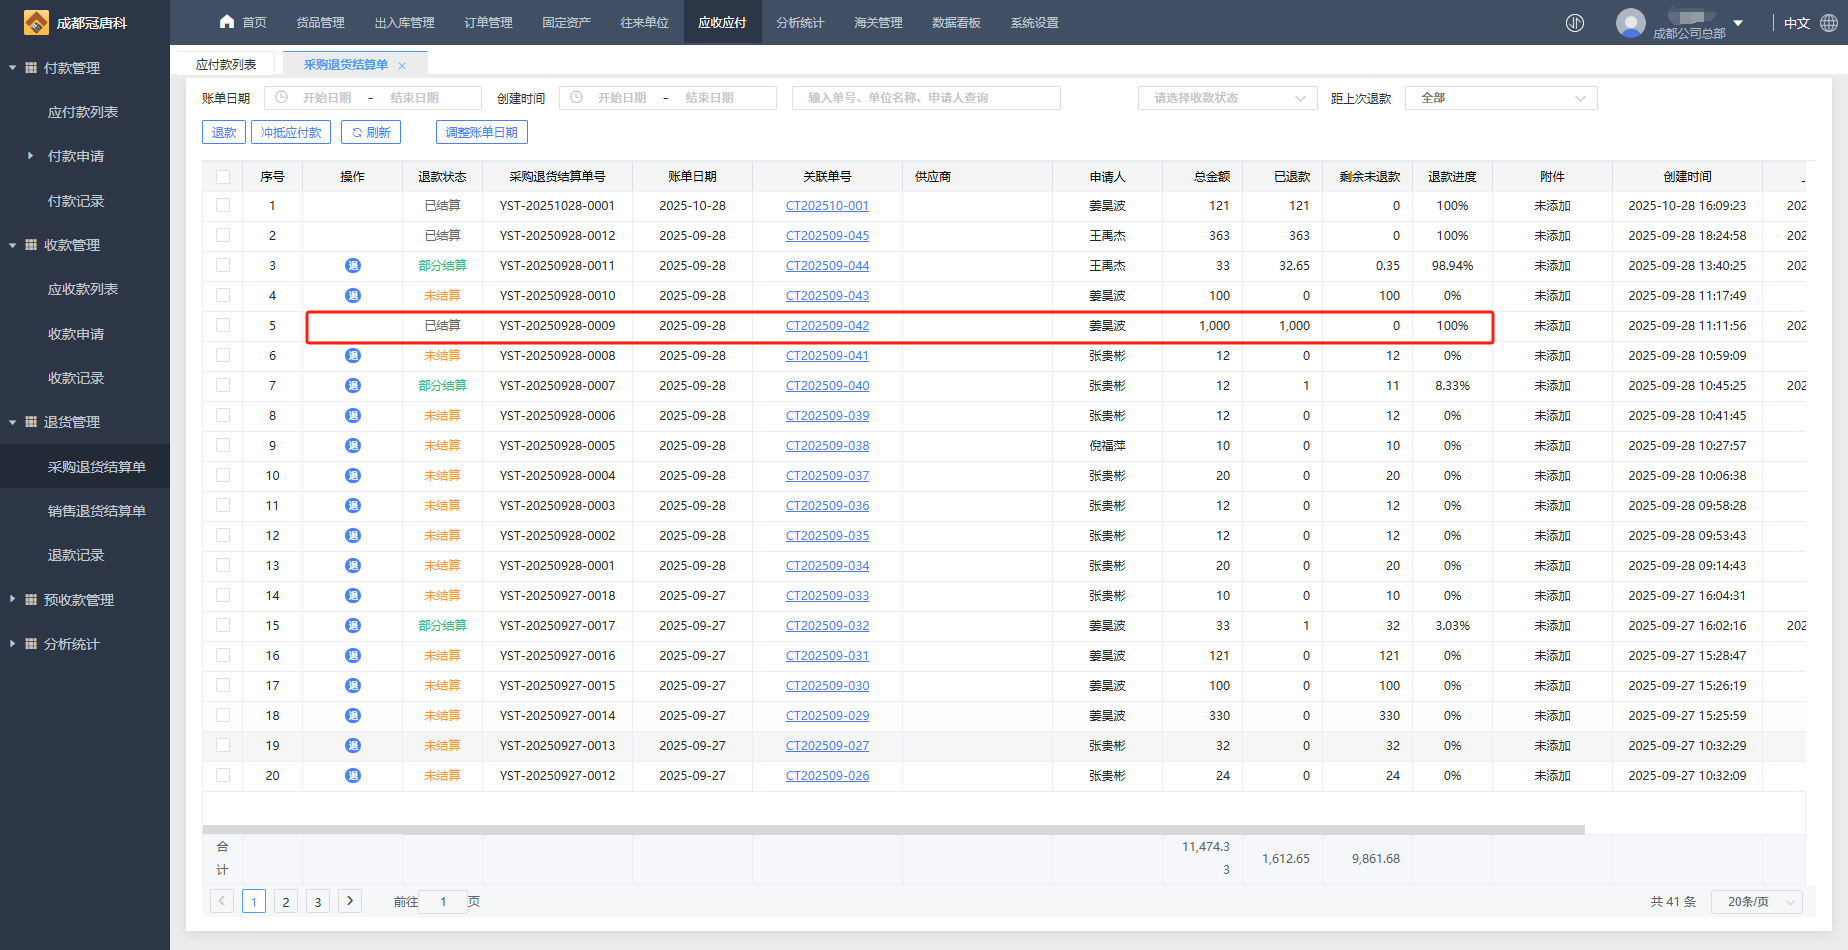Go to next page arrow

(x=350, y=901)
